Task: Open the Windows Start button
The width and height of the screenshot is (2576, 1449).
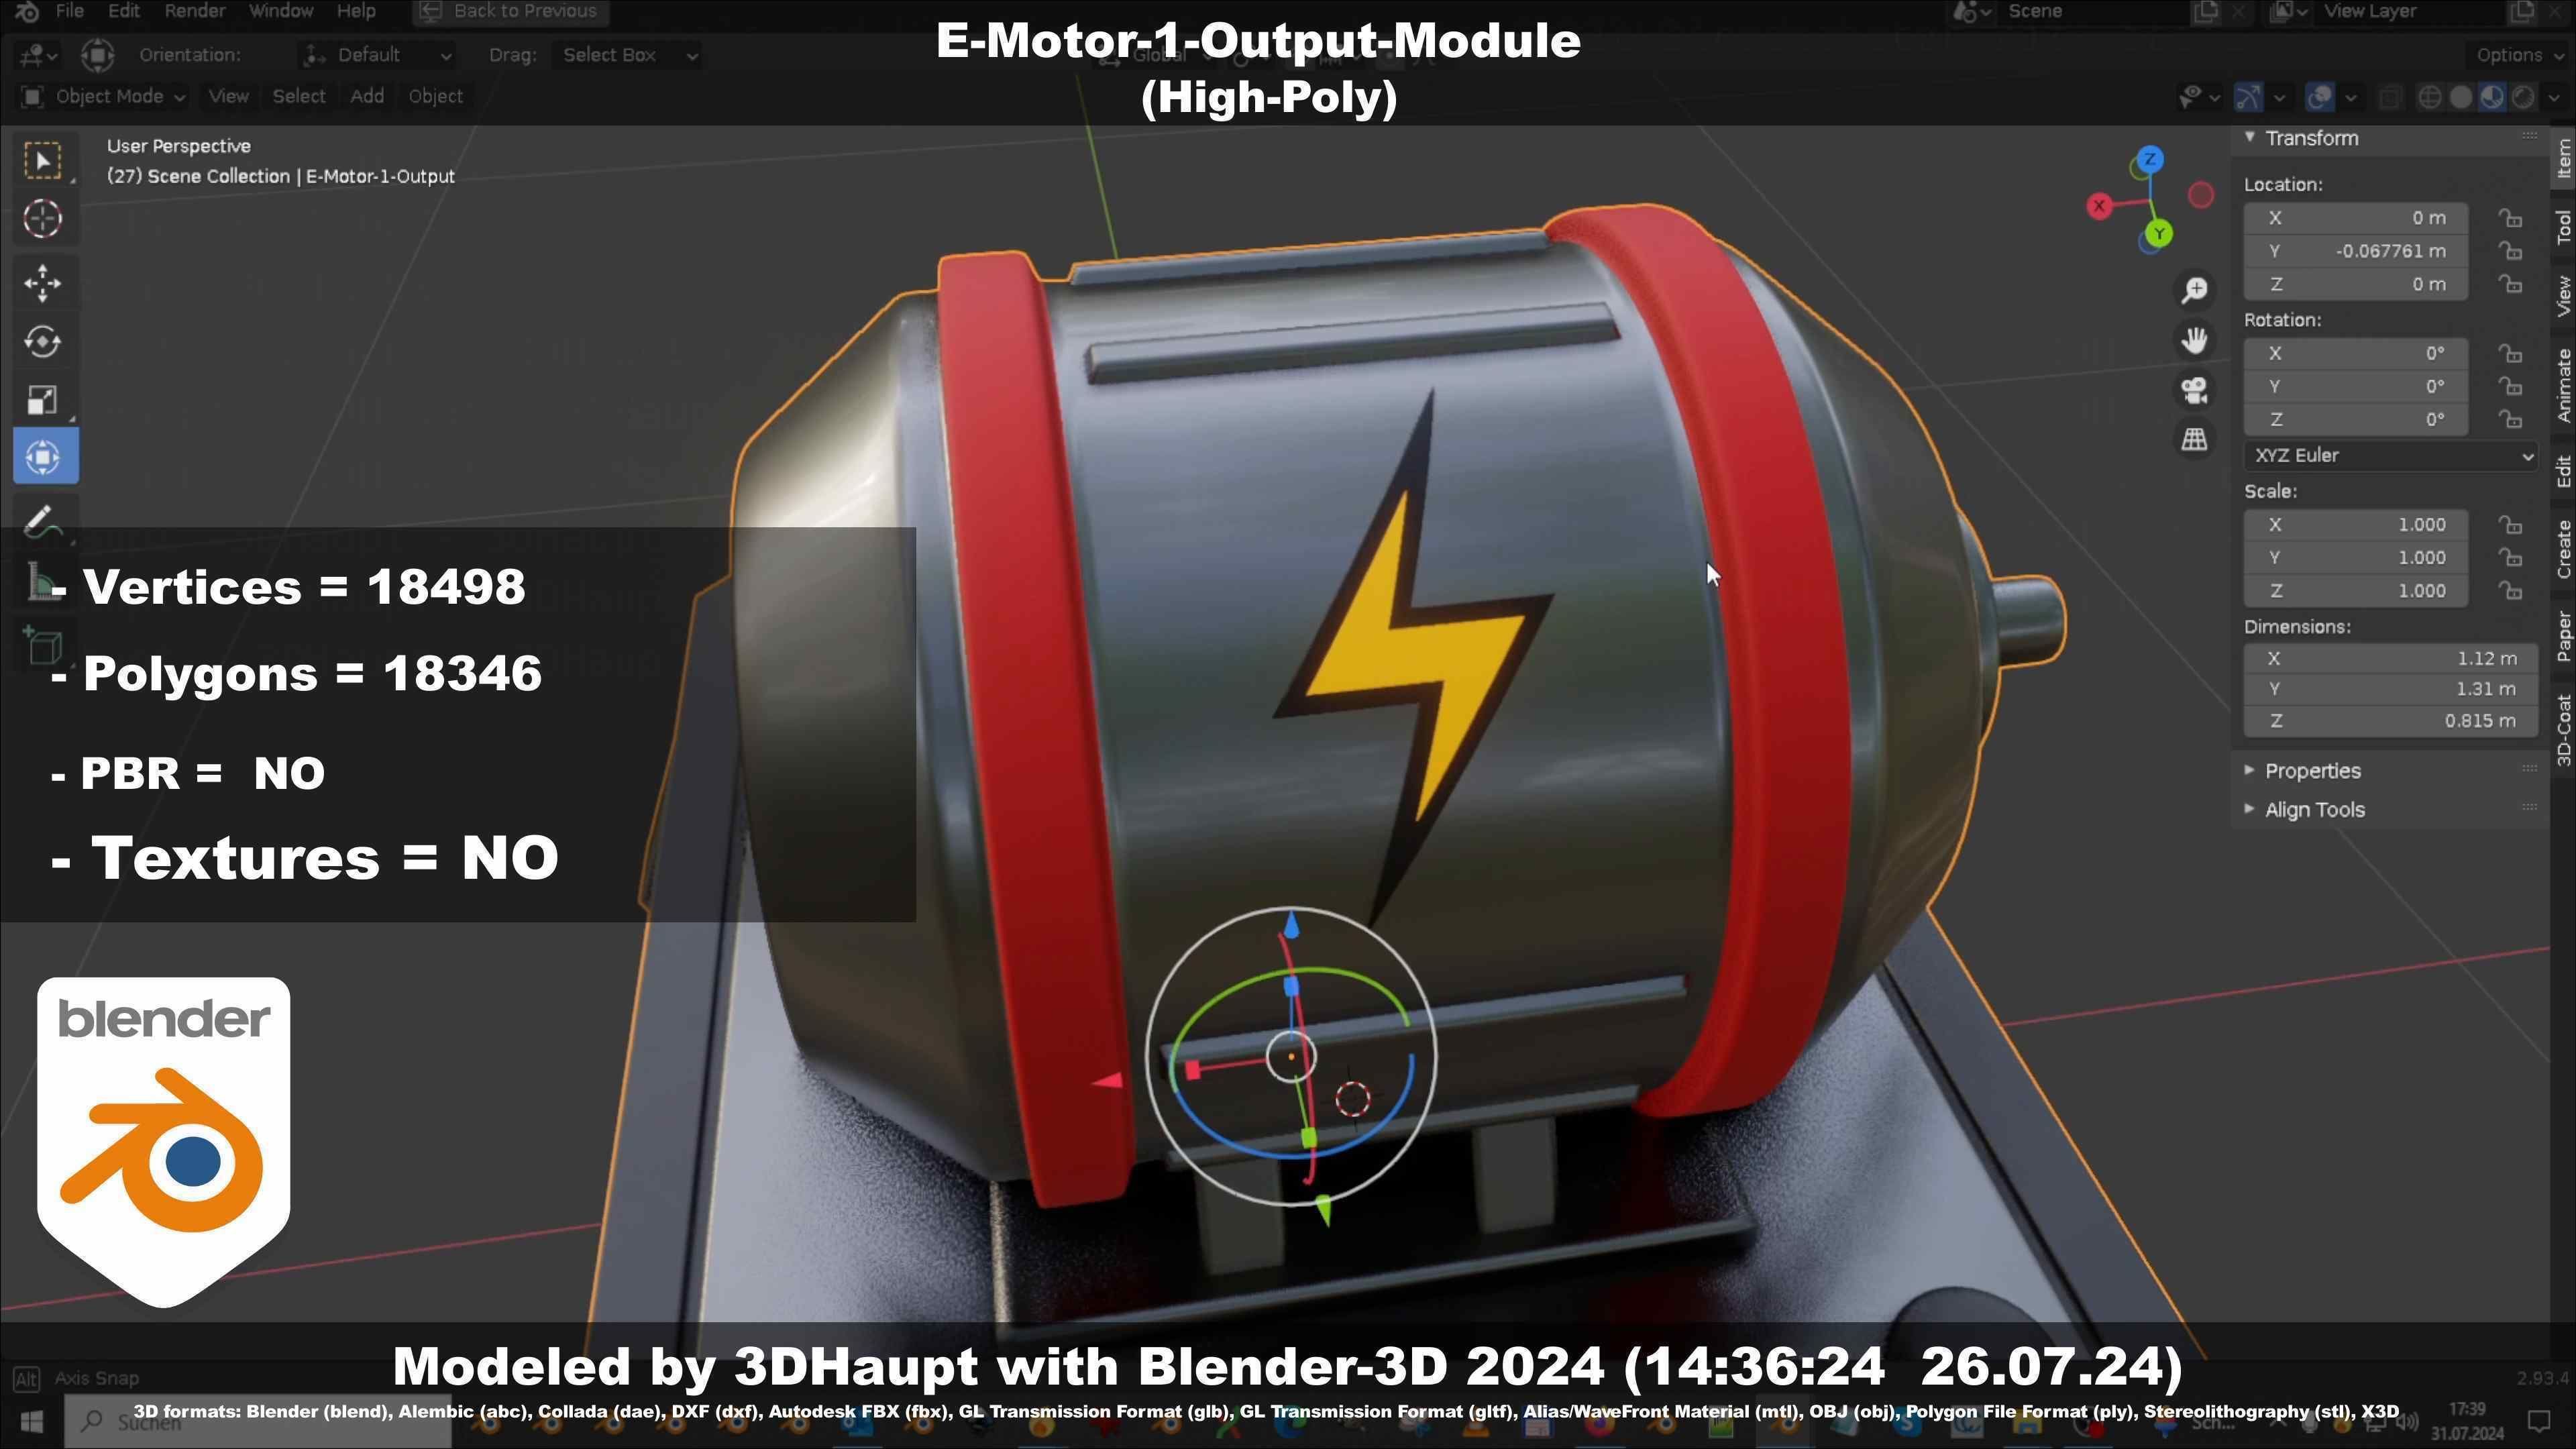Action: [31, 1421]
